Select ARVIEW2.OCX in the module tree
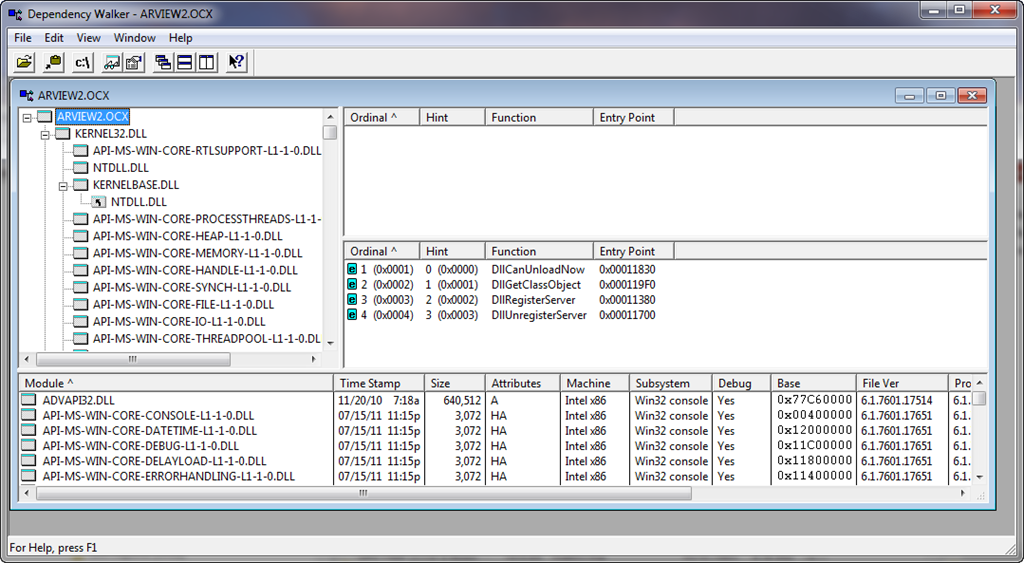 [x=93, y=116]
